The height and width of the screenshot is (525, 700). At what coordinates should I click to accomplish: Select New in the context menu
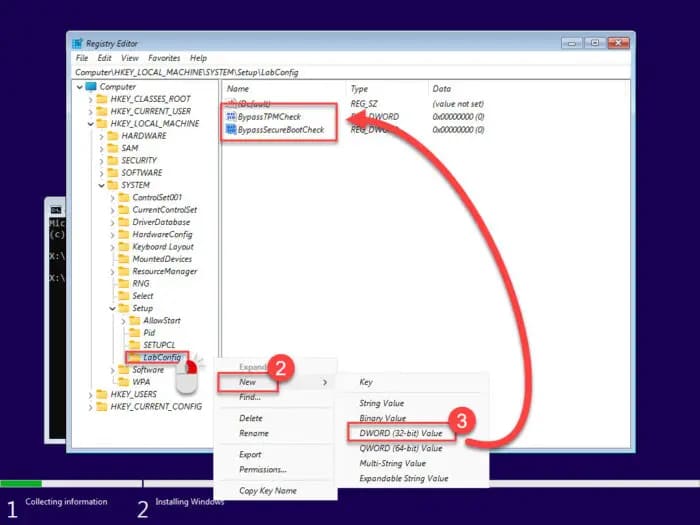pos(252,382)
